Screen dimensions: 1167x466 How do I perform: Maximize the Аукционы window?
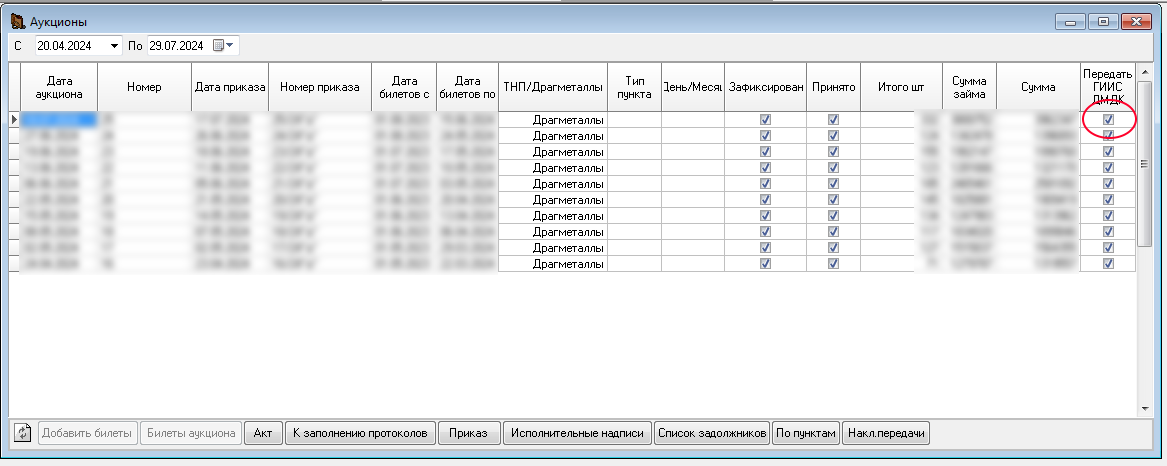tap(1103, 22)
